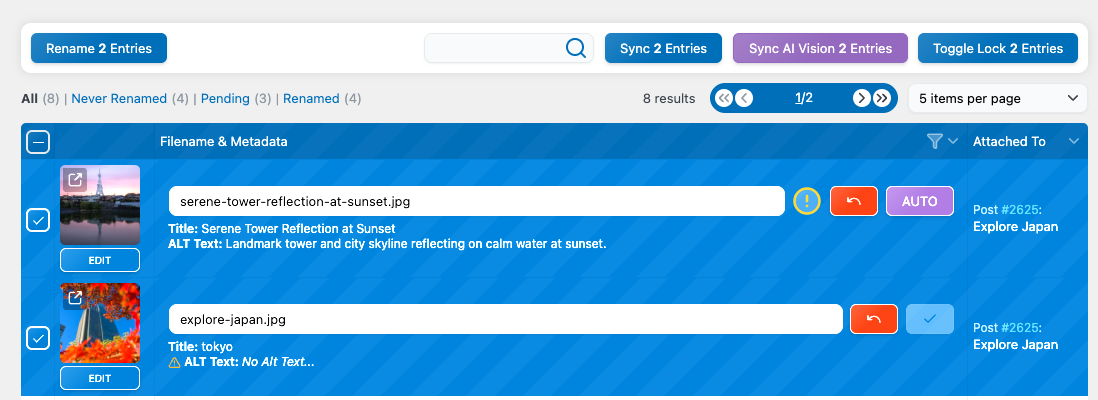Toggle the select-all entries checkbox

38,142
